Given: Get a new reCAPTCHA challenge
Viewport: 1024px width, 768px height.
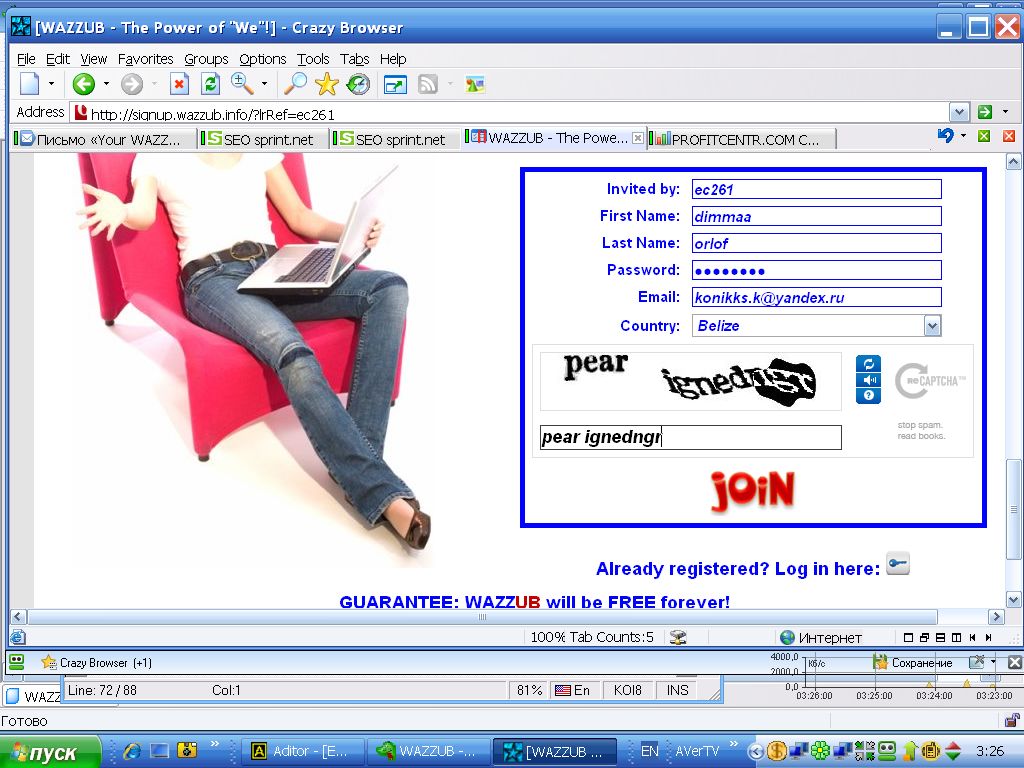Looking at the screenshot, I should click(x=869, y=364).
